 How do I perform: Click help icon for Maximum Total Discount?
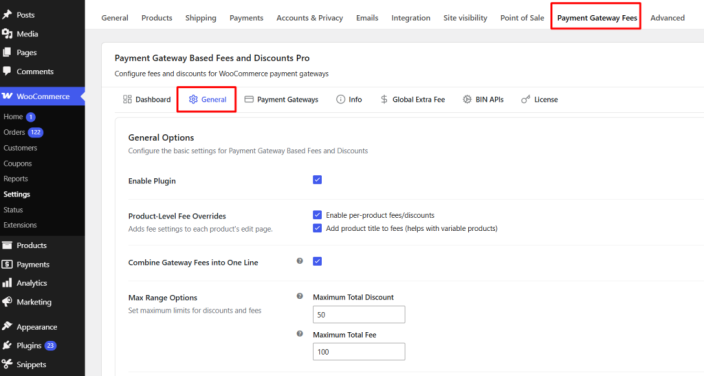299,296
